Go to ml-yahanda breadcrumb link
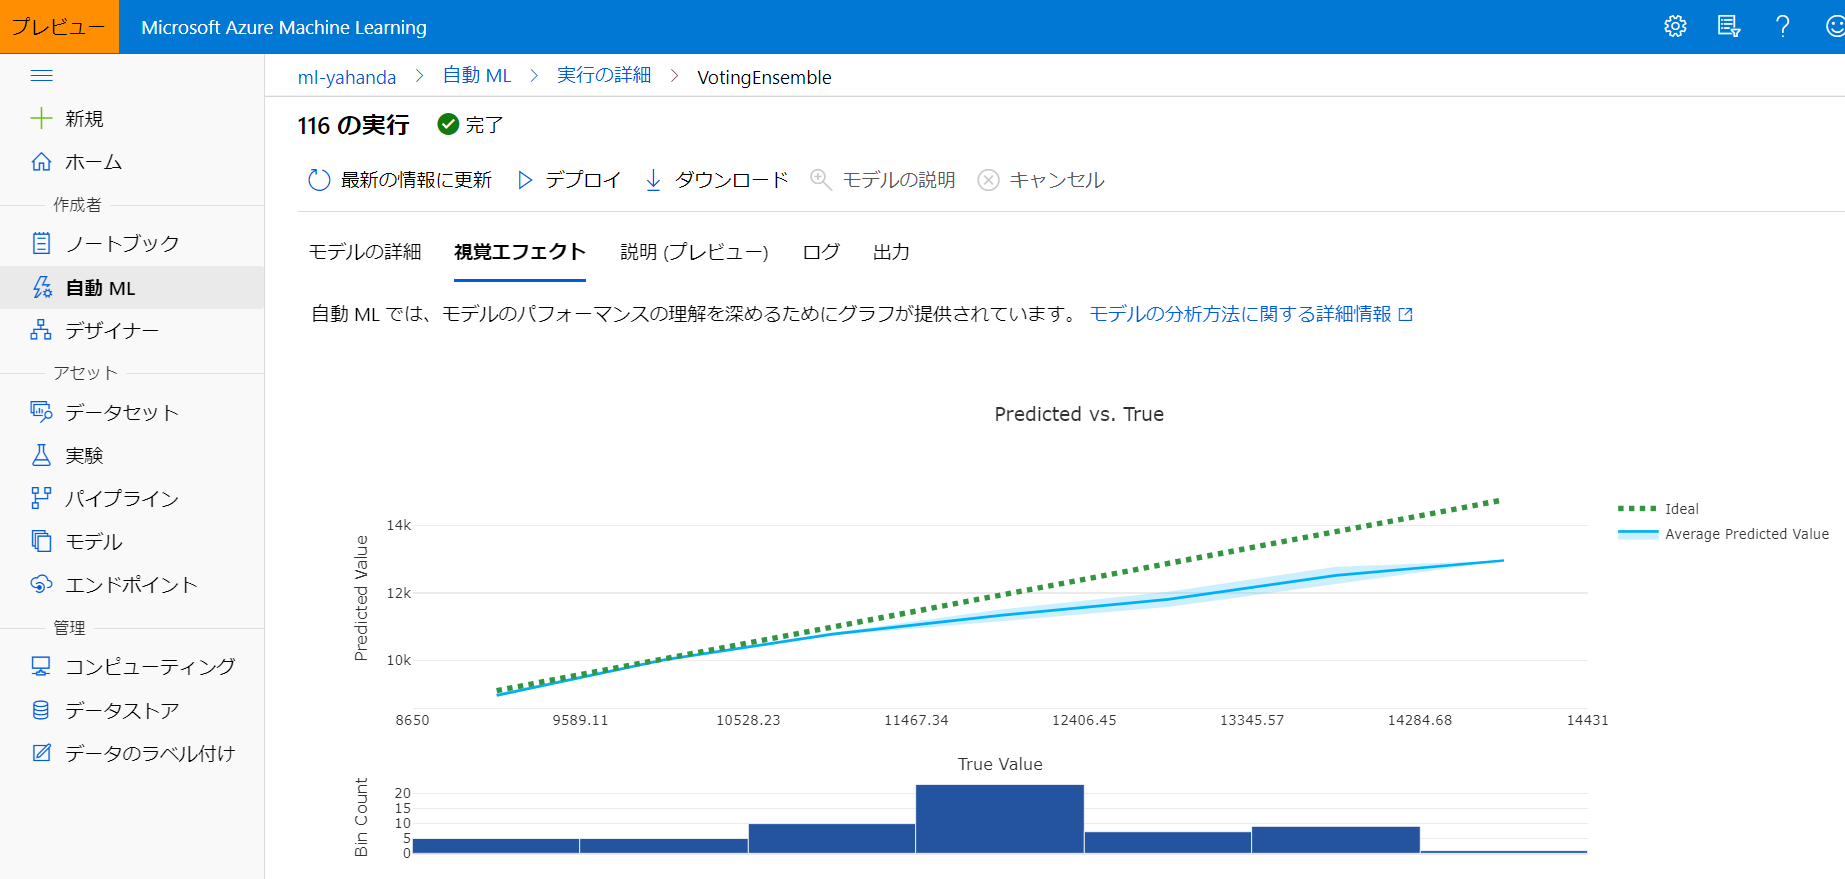Viewport: 1845px width, 879px height. [347, 77]
